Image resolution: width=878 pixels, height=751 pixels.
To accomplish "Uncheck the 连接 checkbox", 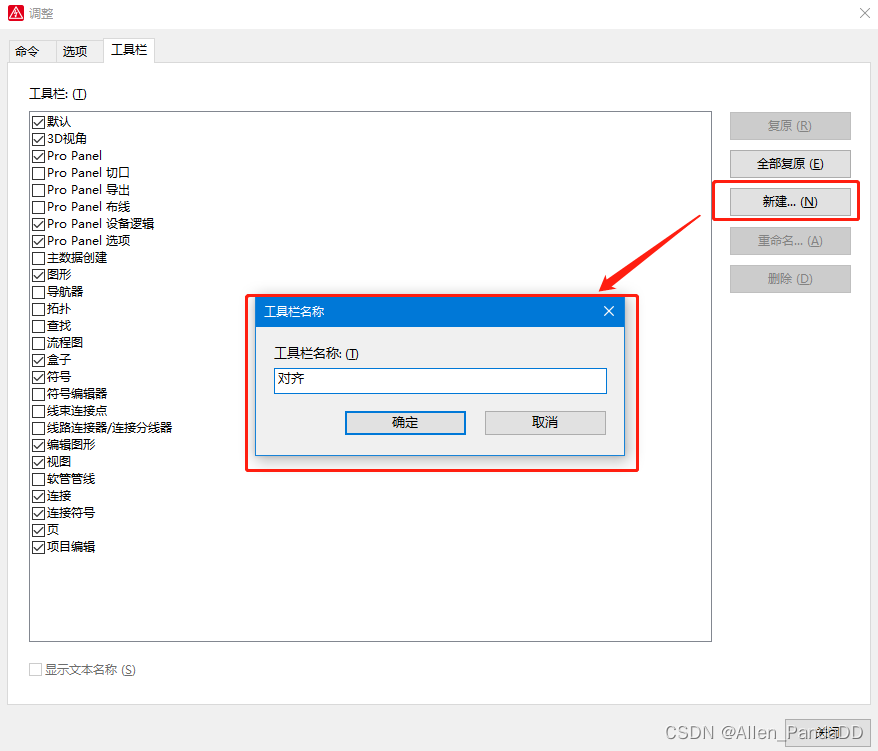I will (x=39, y=496).
